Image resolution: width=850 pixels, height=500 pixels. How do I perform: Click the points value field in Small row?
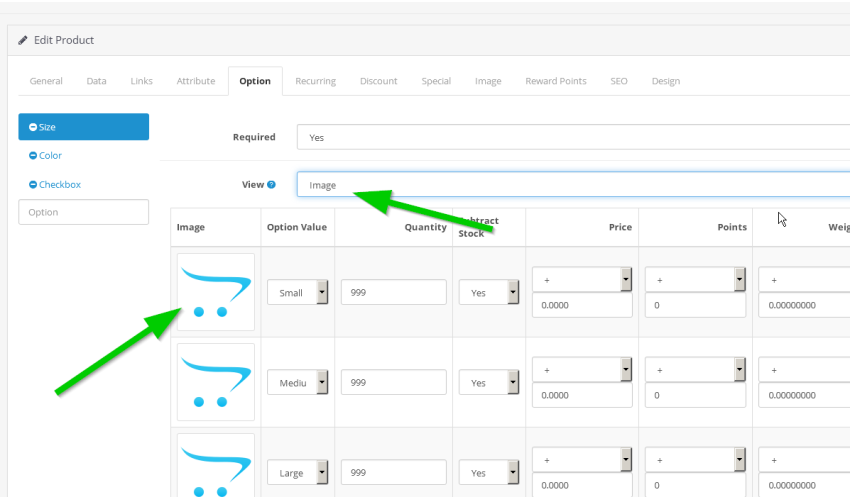(696, 305)
